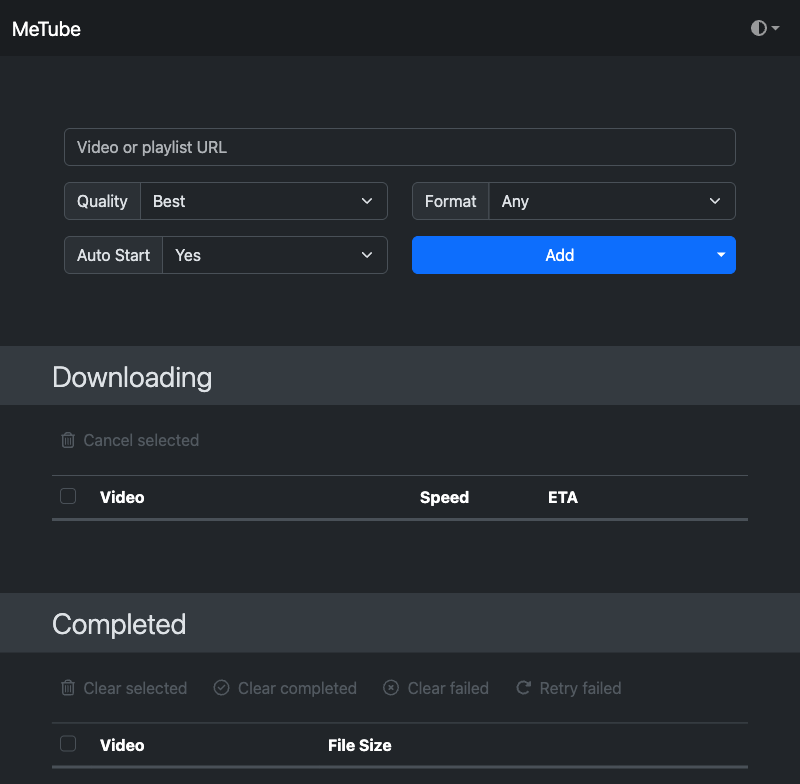This screenshot has width=800, height=784.
Task: Click the X circle icon beside Clear failed
Action: 391,688
